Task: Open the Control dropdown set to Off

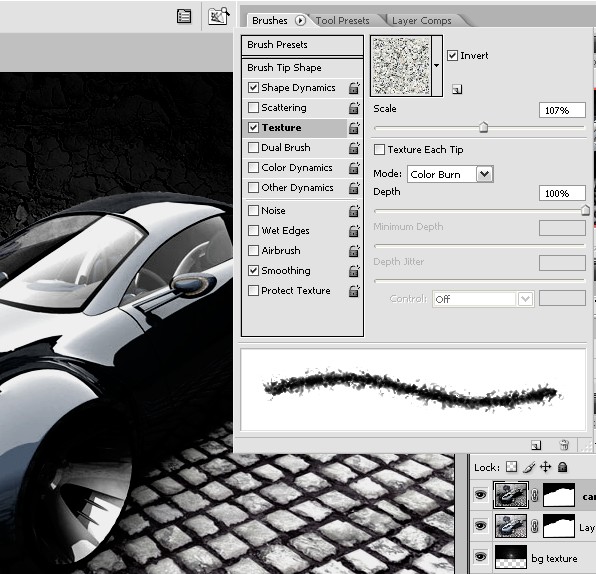Action: 483,299
